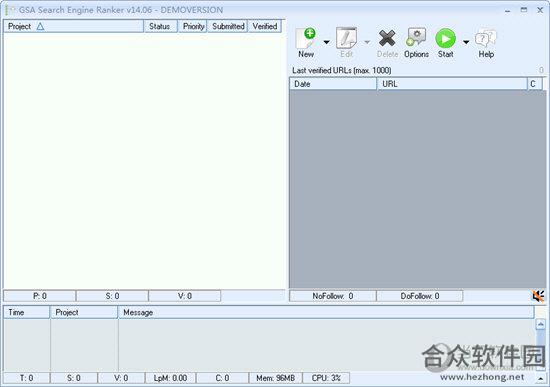550x387 pixels.
Task: Click the Mem: 96MB status entry
Action: [x=275, y=378]
